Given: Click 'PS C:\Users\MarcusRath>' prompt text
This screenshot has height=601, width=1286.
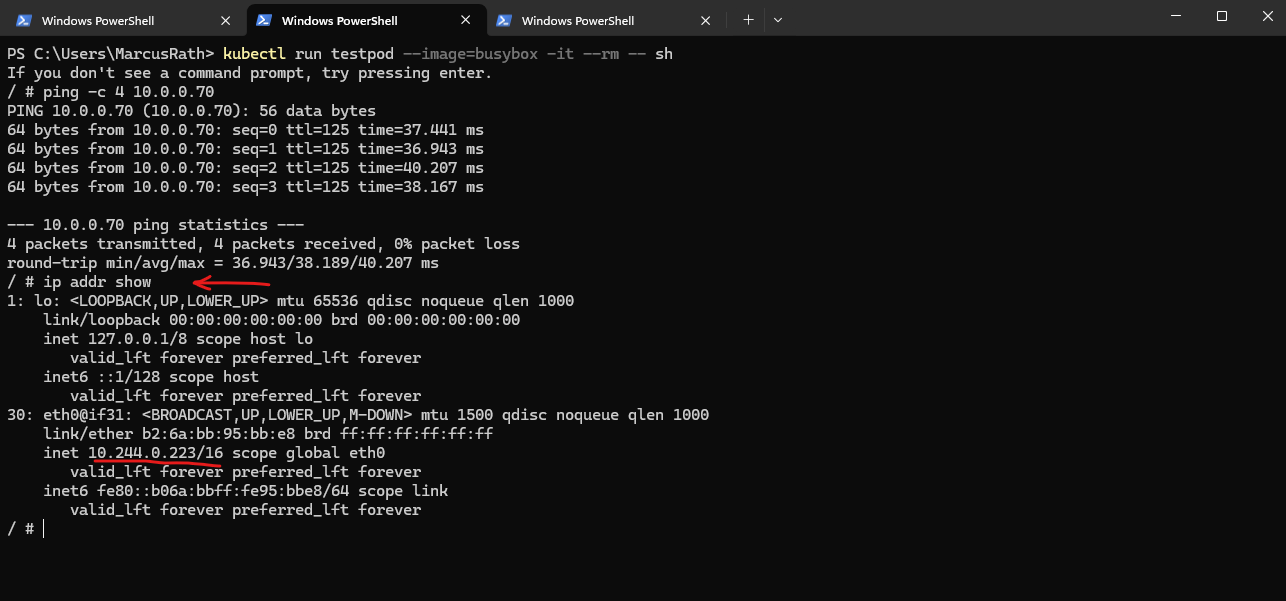Looking at the screenshot, I should click(x=111, y=54).
